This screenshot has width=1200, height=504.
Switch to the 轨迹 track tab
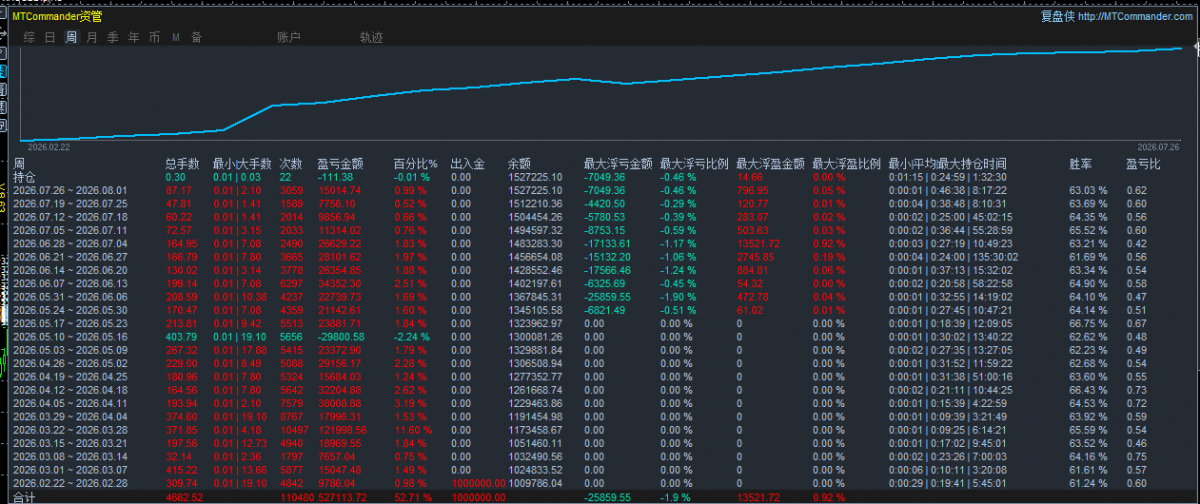pos(371,38)
